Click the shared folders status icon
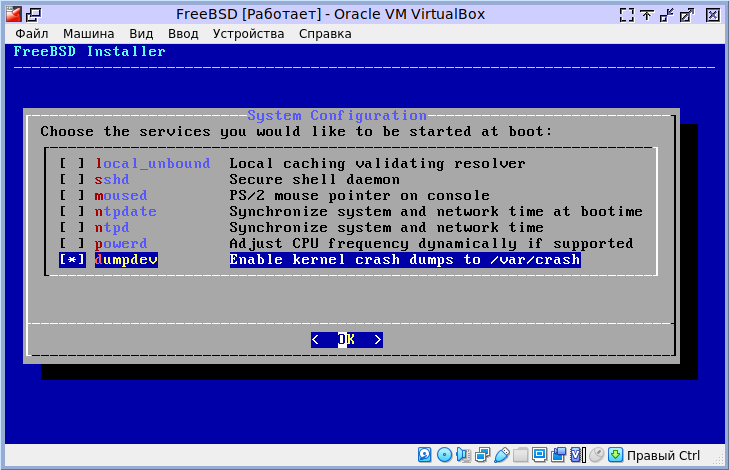The image size is (729, 470). [521, 455]
